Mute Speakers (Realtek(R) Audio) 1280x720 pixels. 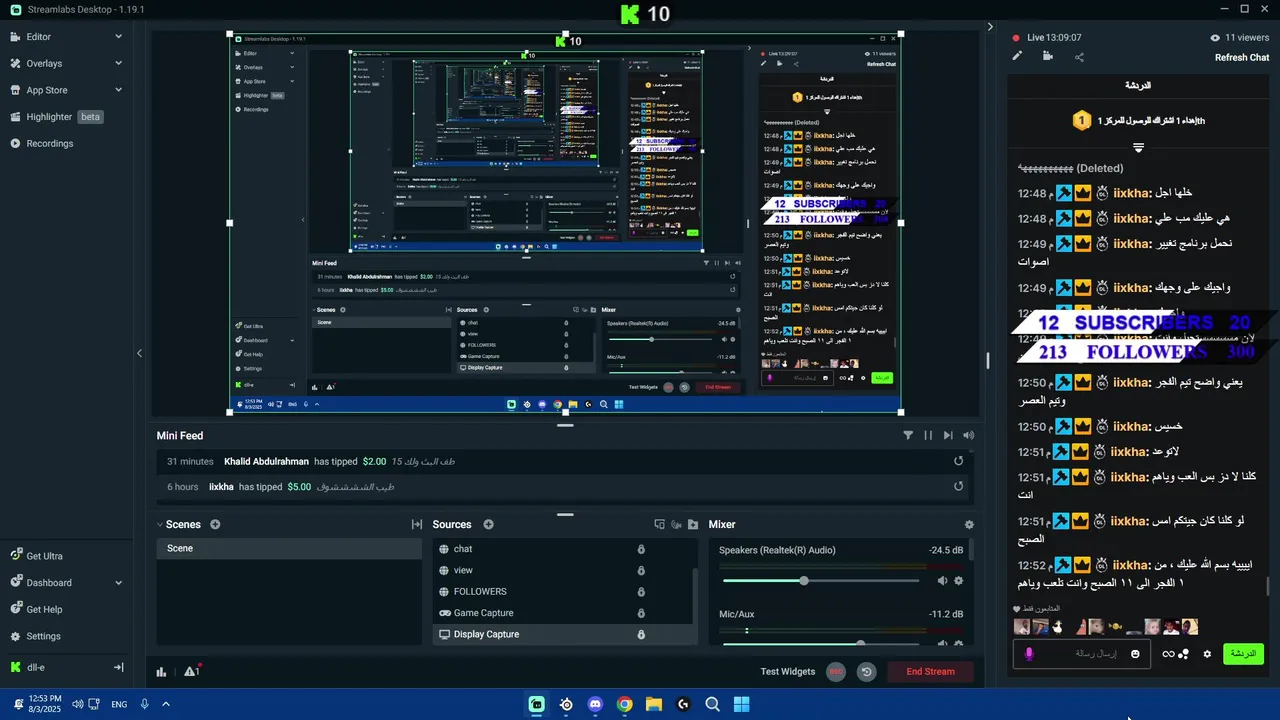tap(942, 581)
